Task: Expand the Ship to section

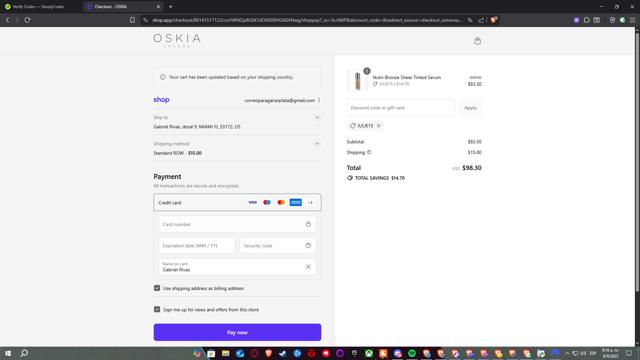Action: 317,118
